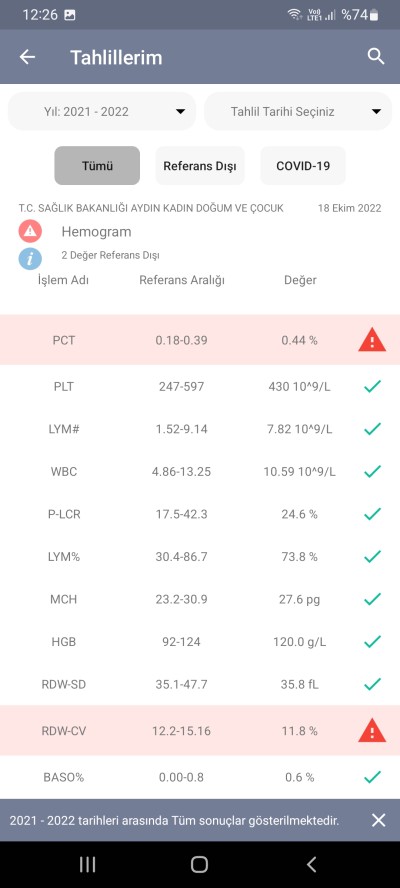Open search with the magnifier icon
This screenshot has height=888, width=400.
(376, 57)
